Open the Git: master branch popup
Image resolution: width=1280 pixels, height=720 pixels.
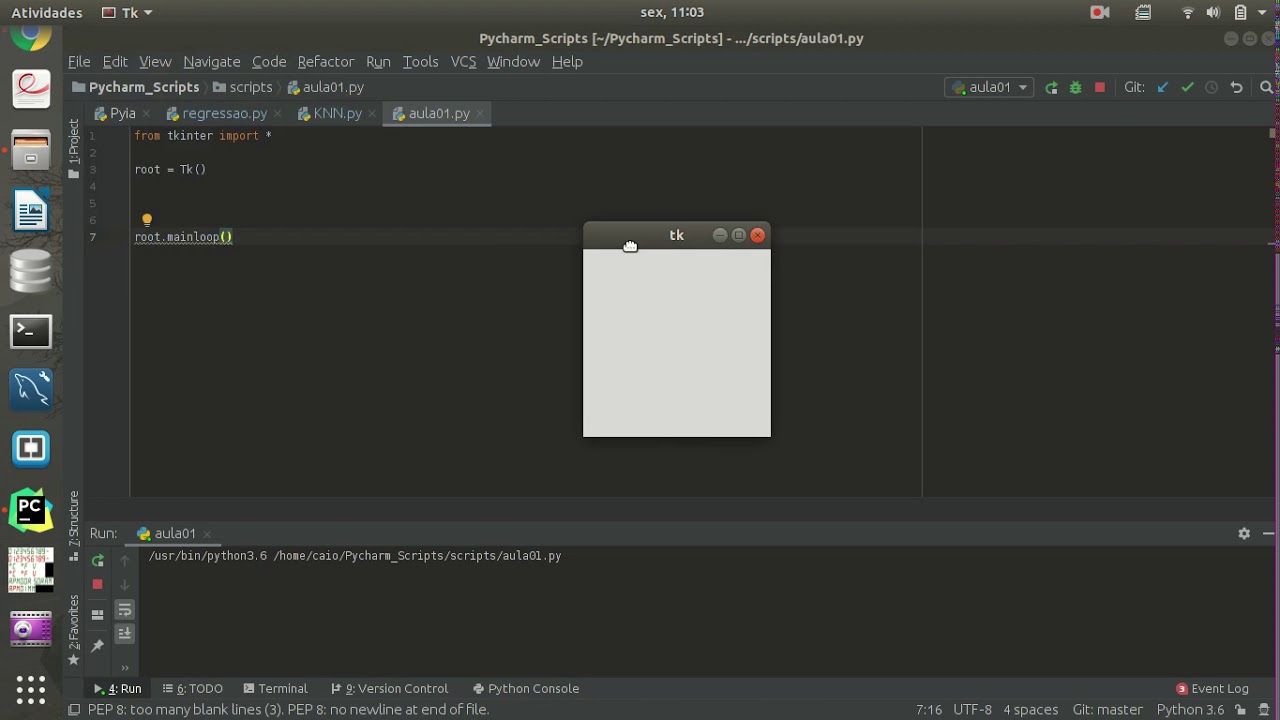[x=1107, y=710]
